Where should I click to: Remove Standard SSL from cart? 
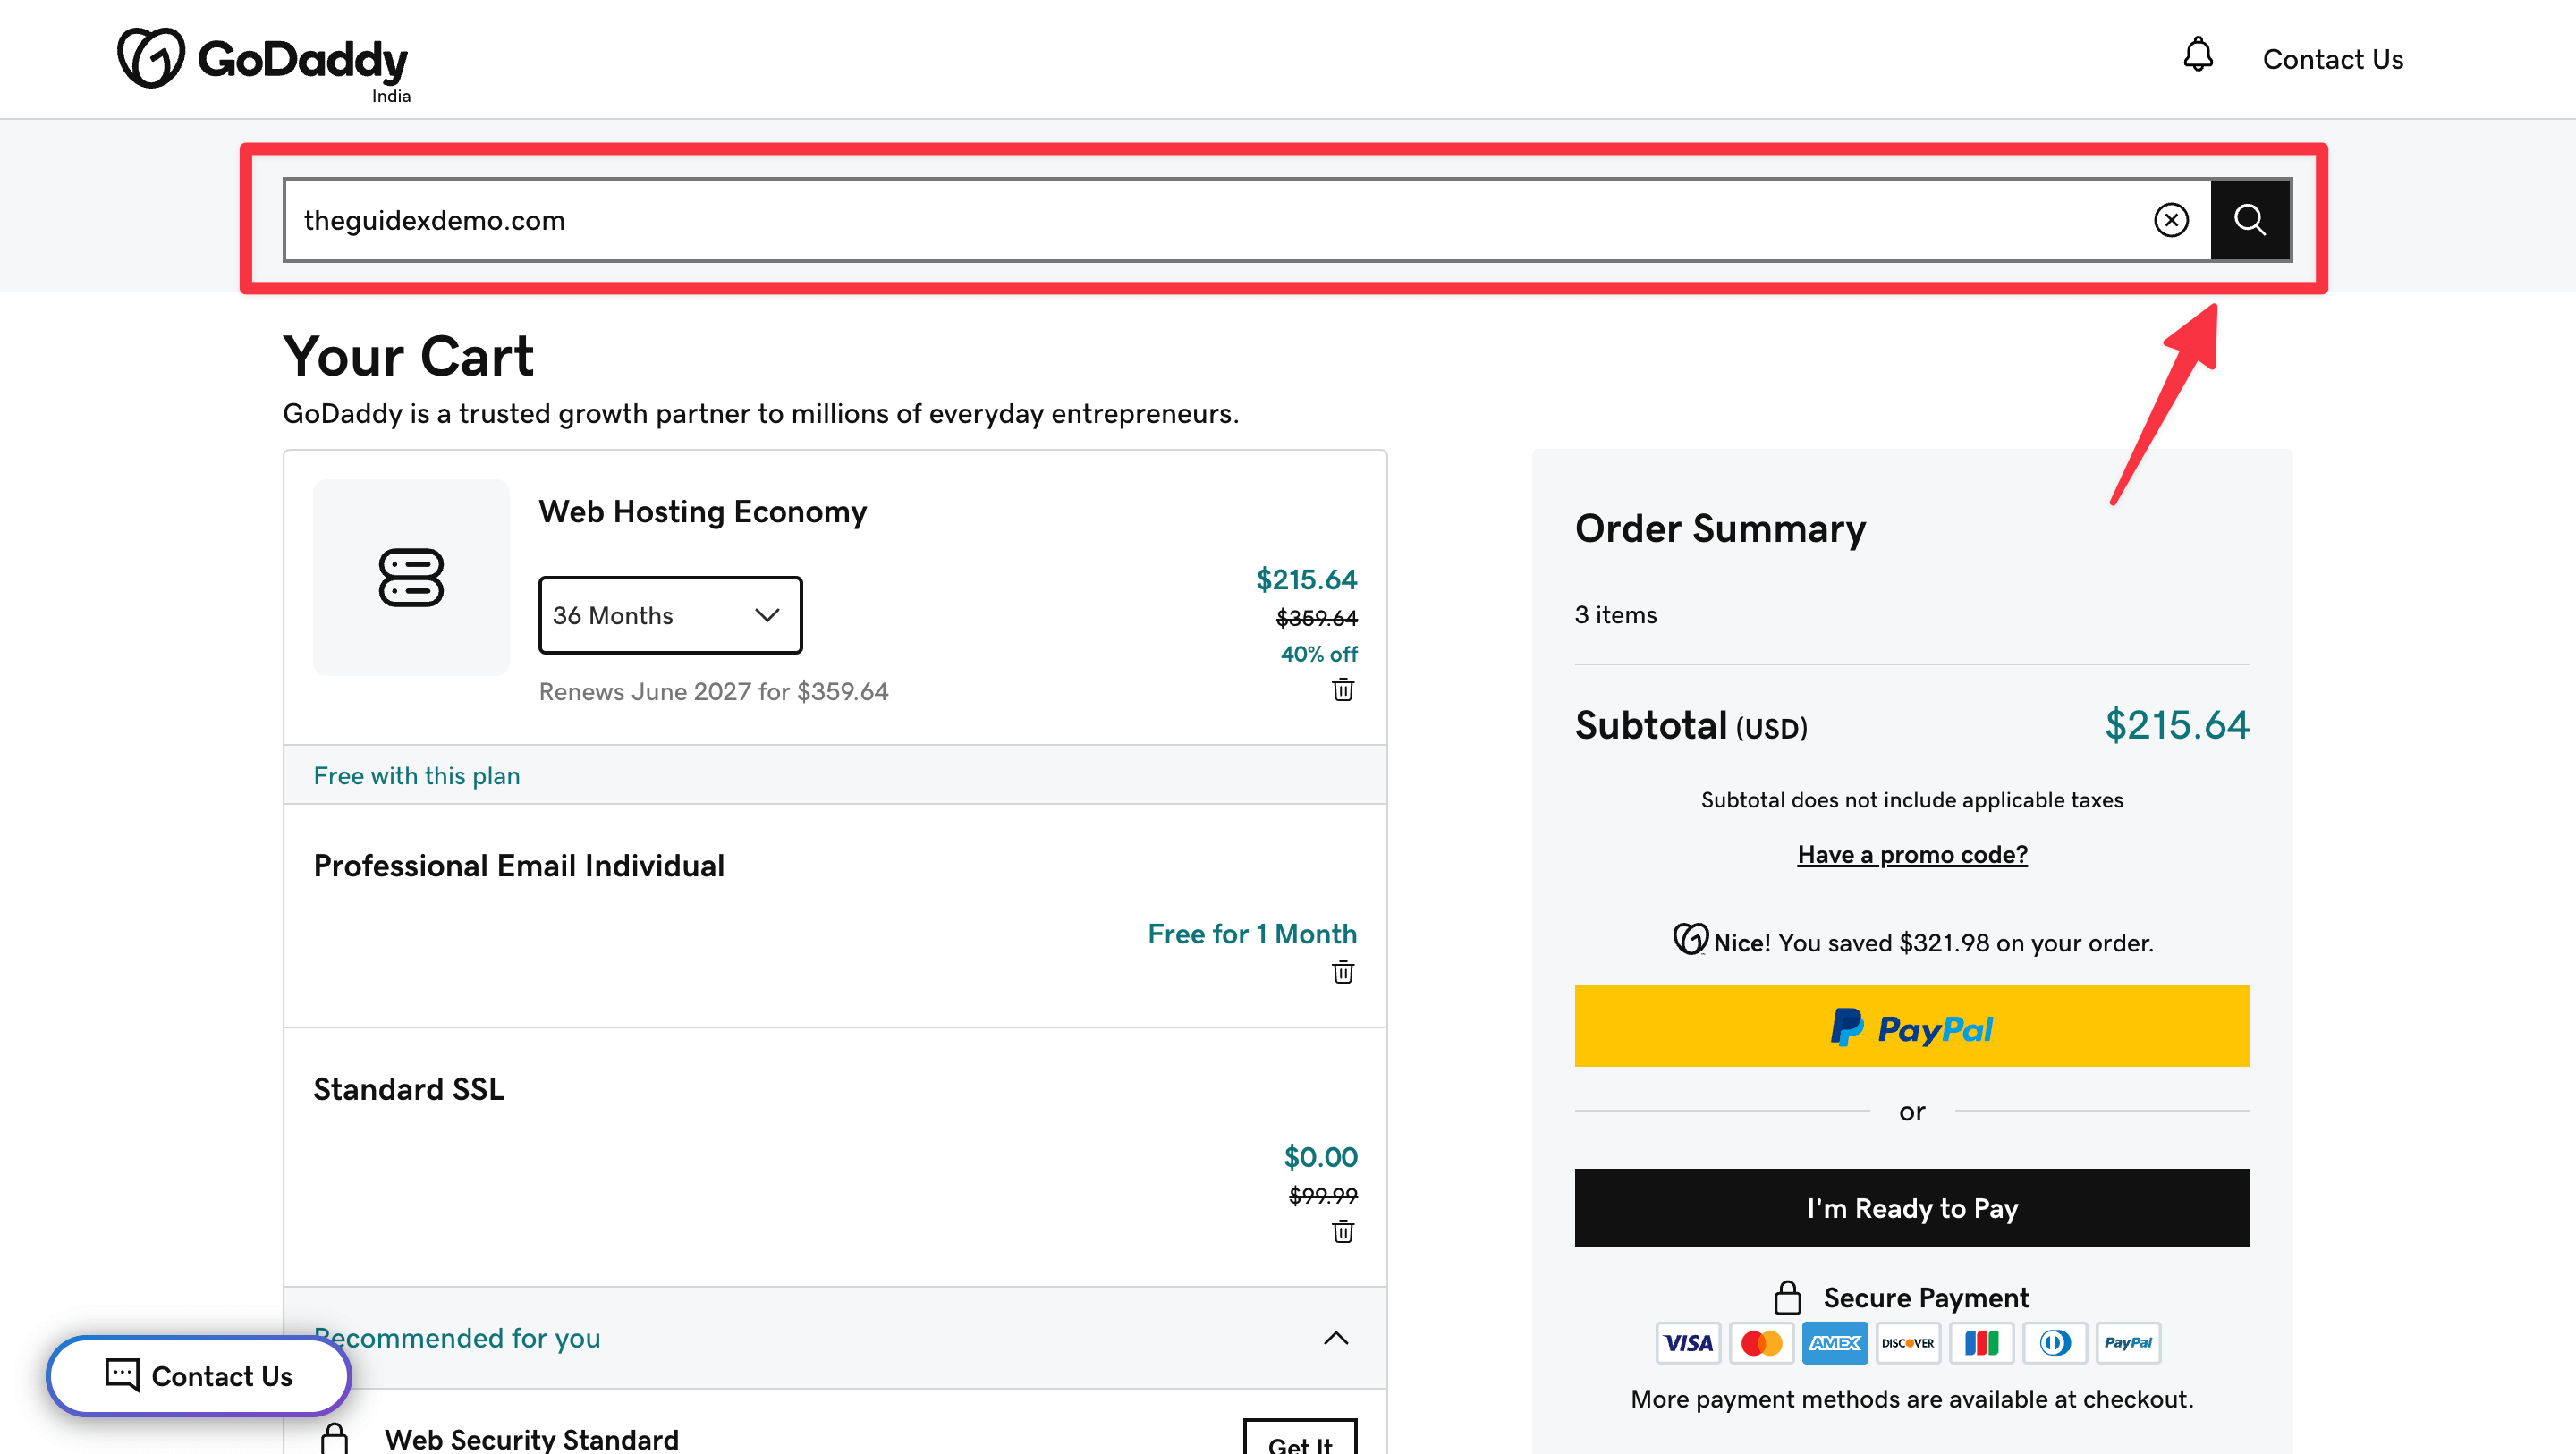pos(1343,1232)
